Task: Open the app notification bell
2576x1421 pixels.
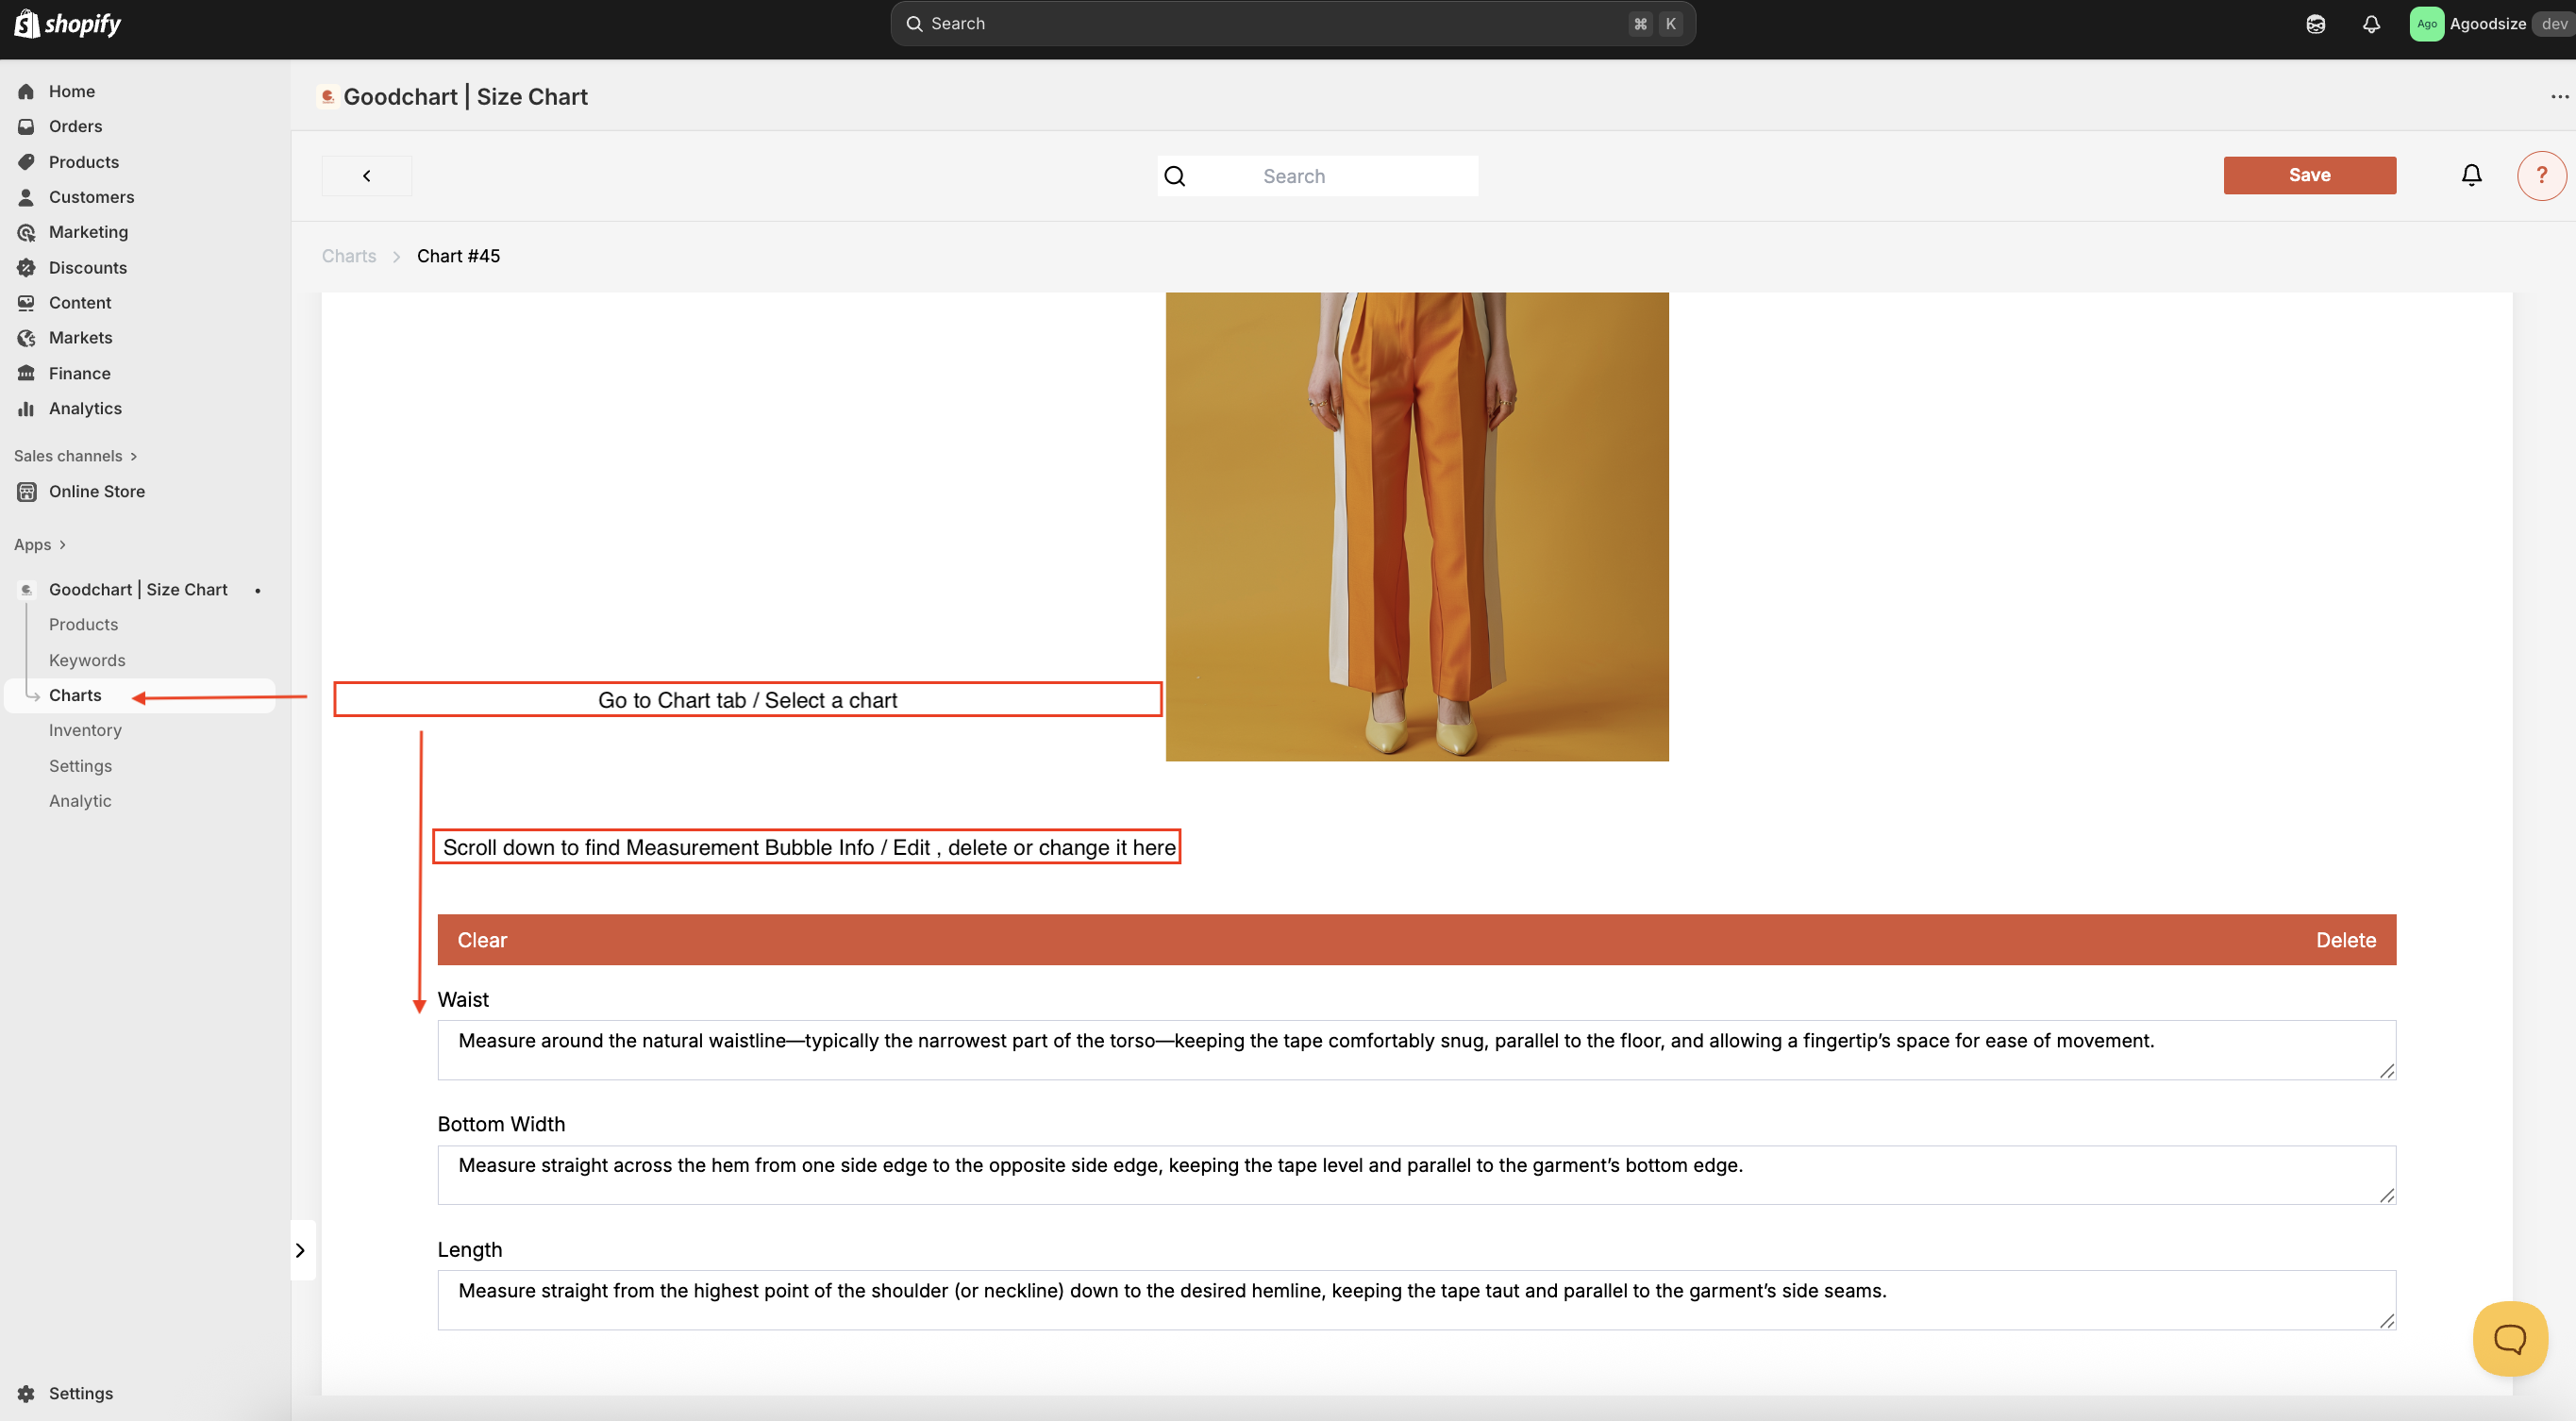Action: 2471,176
